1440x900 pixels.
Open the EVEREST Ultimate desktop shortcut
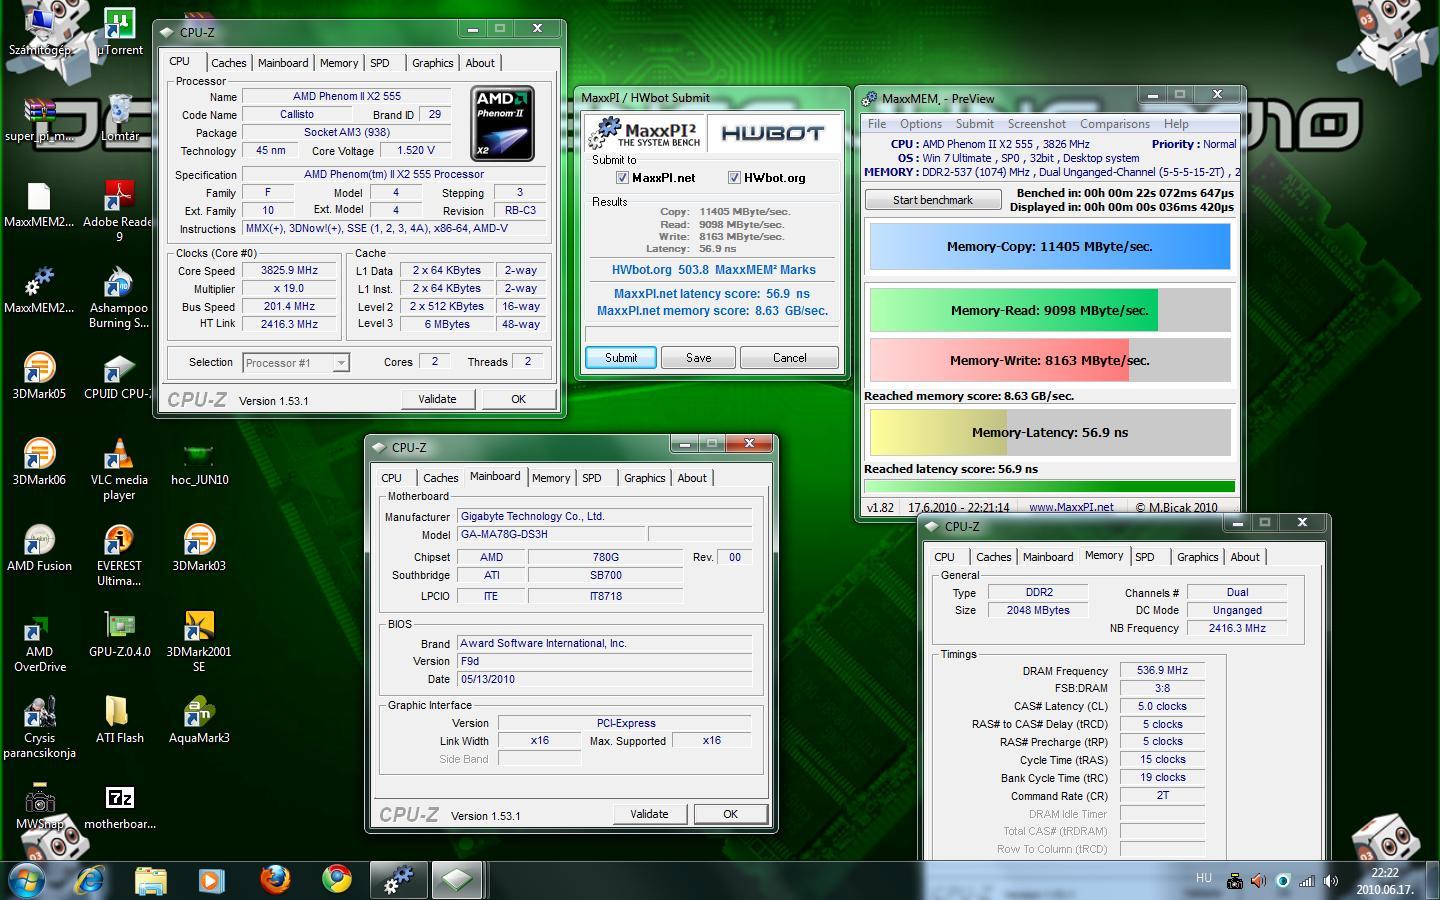[x=119, y=554]
